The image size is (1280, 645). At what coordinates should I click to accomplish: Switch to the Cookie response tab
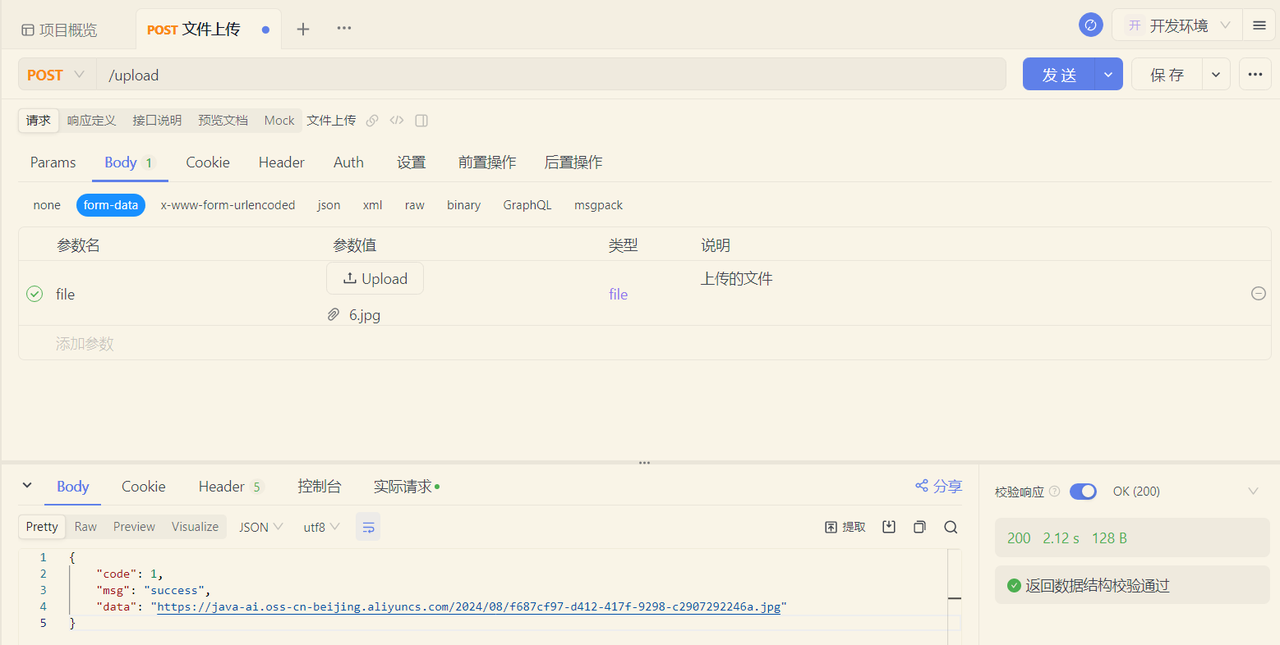(143, 486)
